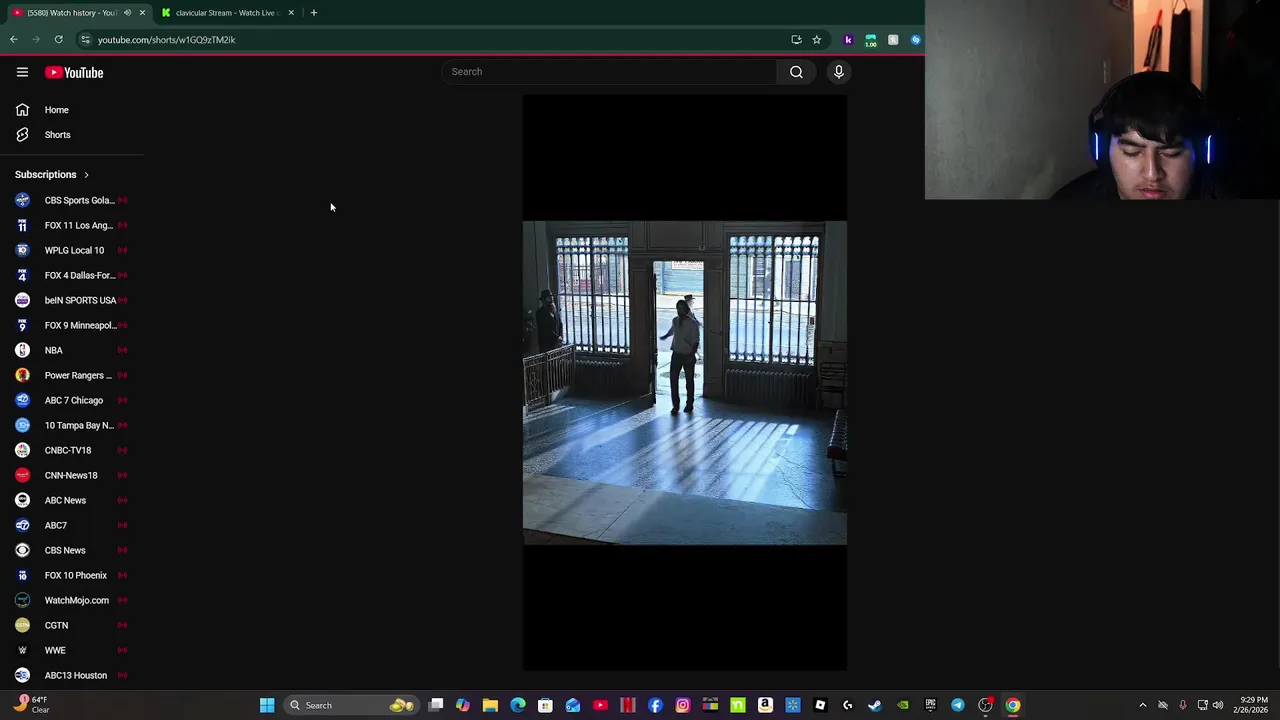
Task: Open Amazon from taskbar
Action: (x=765, y=705)
